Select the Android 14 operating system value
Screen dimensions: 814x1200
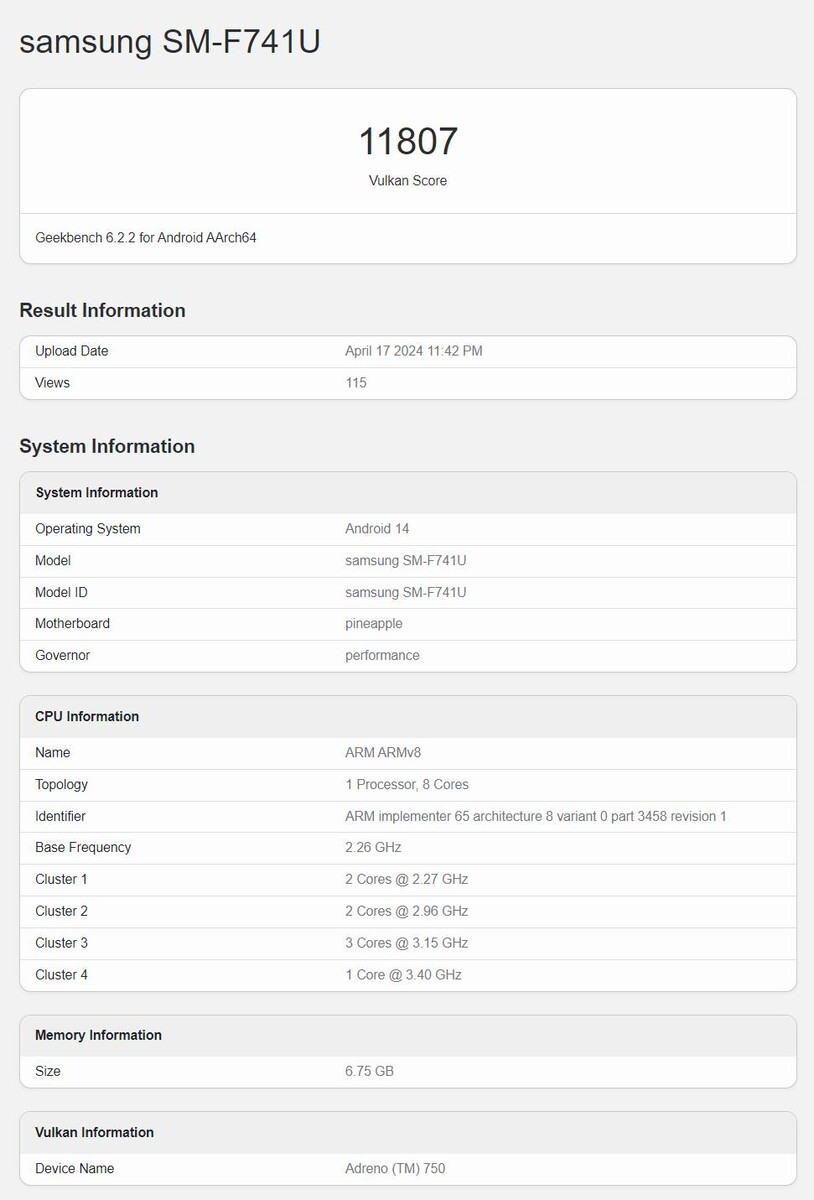coord(377,529)
